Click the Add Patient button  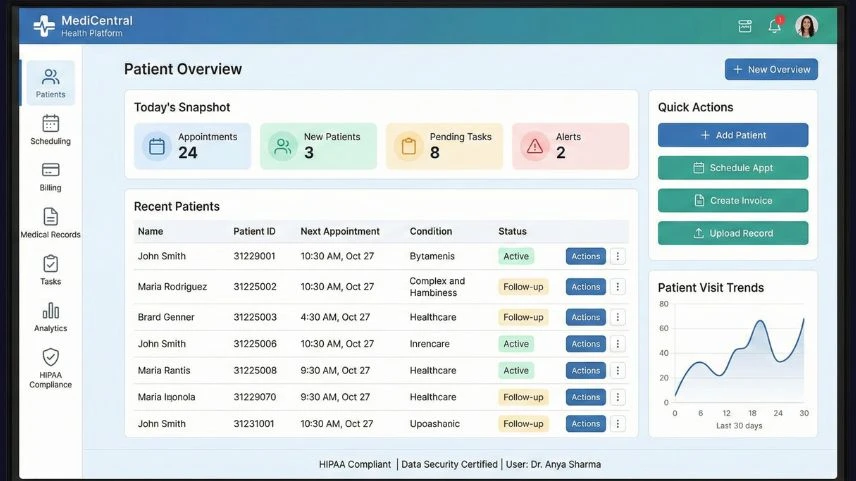click(x=733, y=135)
